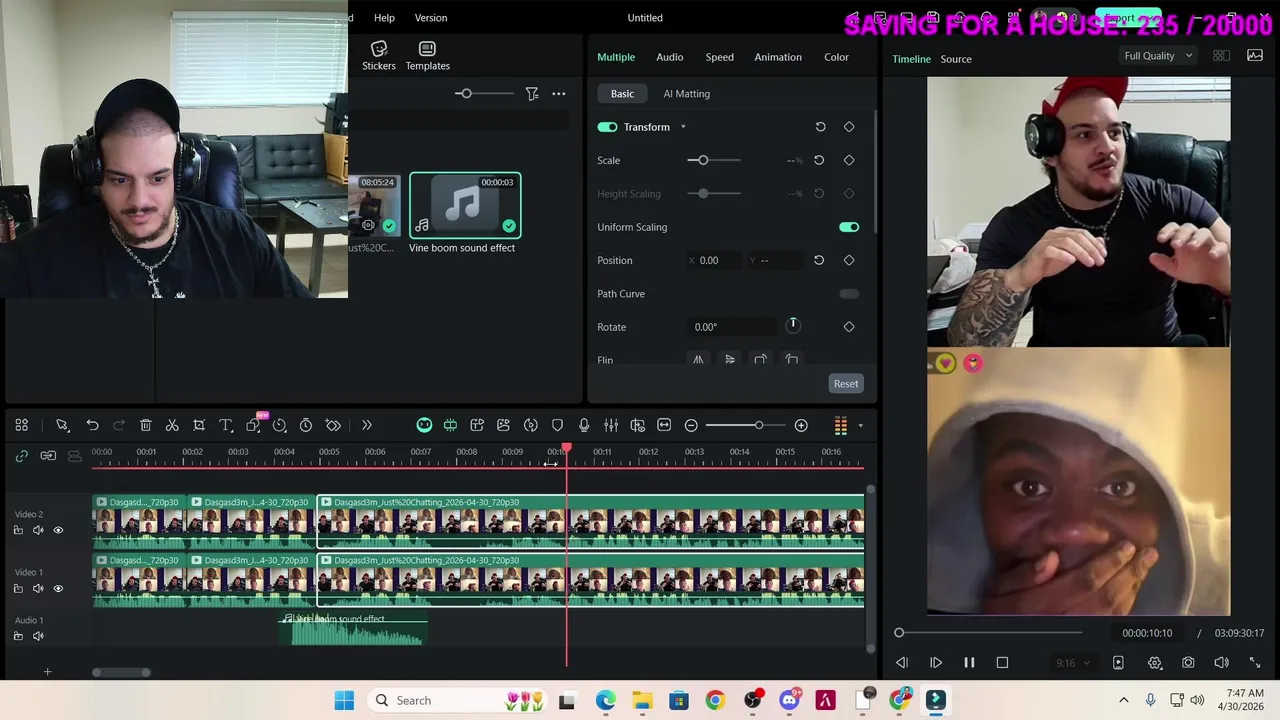Toggle the Transform switch
Viewport: 1280px width, 720px height.
pyautogui.click(x=607, y=127)
